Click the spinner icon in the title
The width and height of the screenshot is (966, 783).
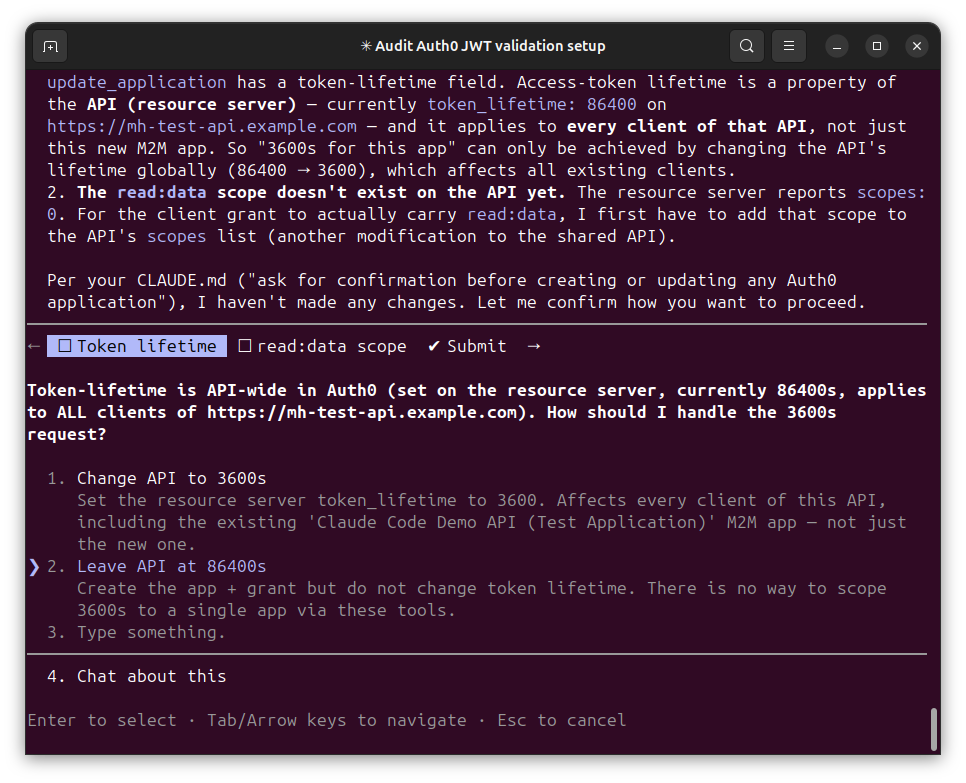tap(366, 46)
